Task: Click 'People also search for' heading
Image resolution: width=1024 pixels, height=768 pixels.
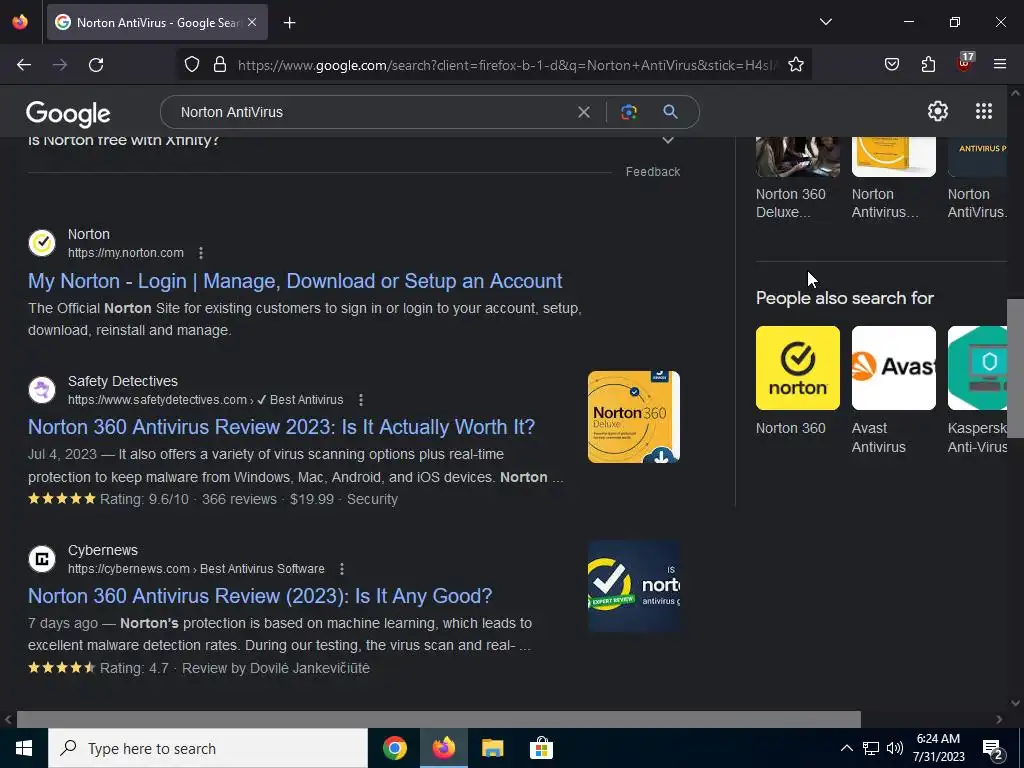Action: tap(844, 298)
